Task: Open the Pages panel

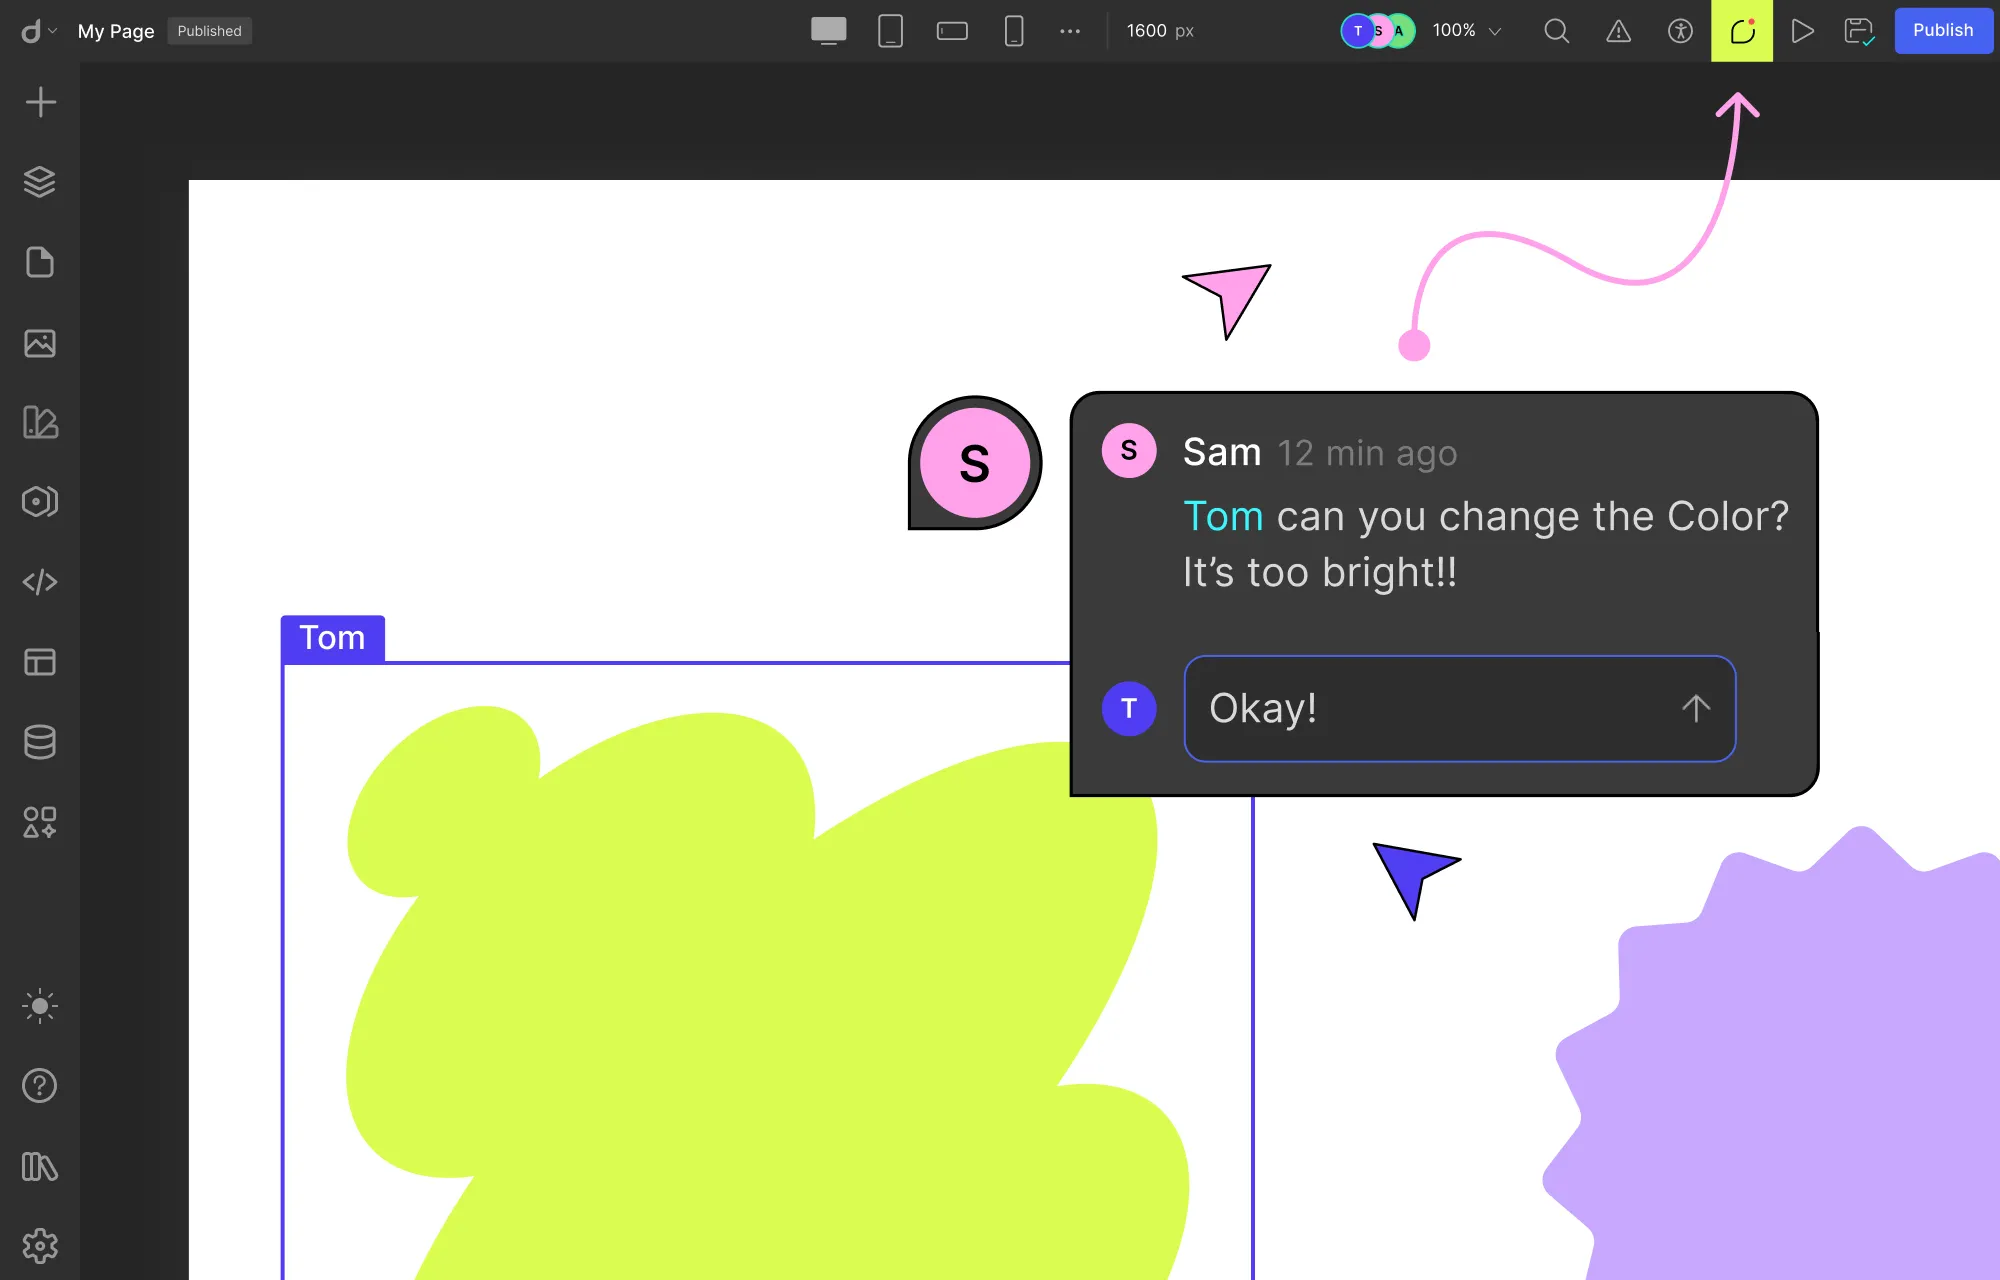Action: click(x=40, y=262)
